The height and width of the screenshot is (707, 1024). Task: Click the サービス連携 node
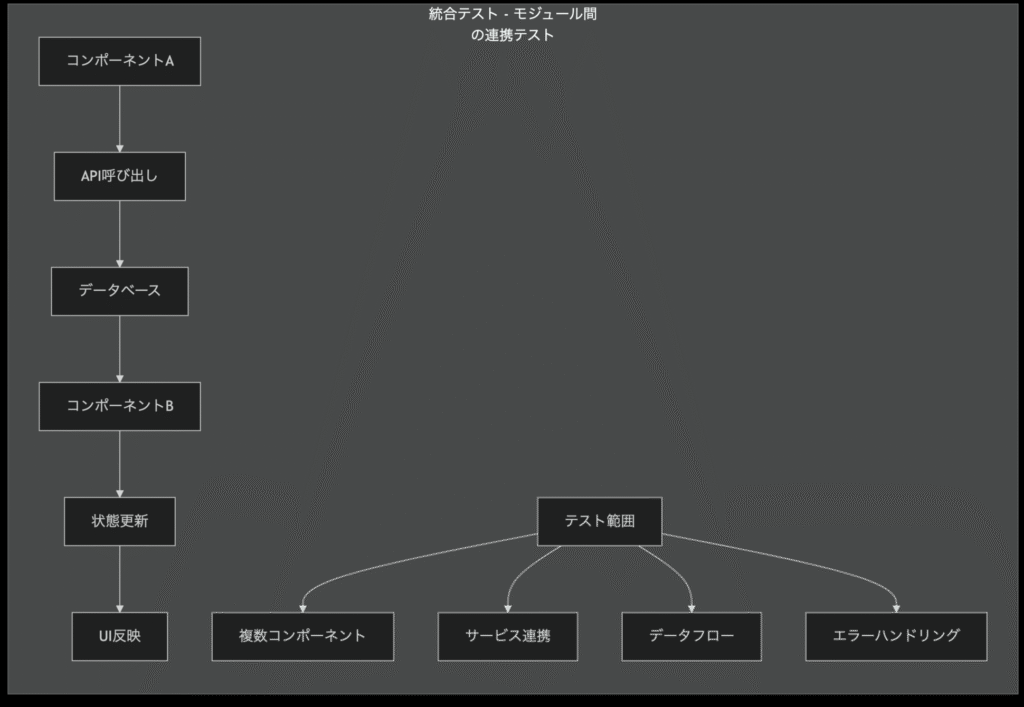[507, 636]
